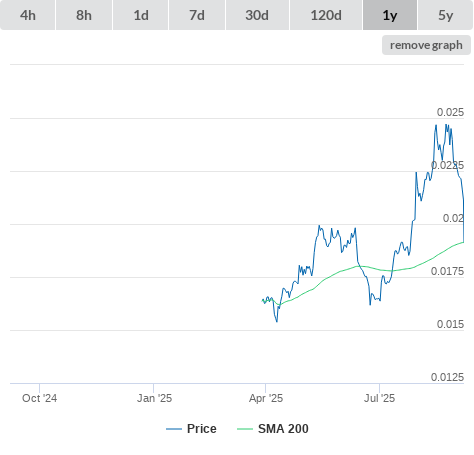This screenshot has width=474, height=455.
Task: Click the 0.0175 y-axis label
Action: tap(447, 271)
